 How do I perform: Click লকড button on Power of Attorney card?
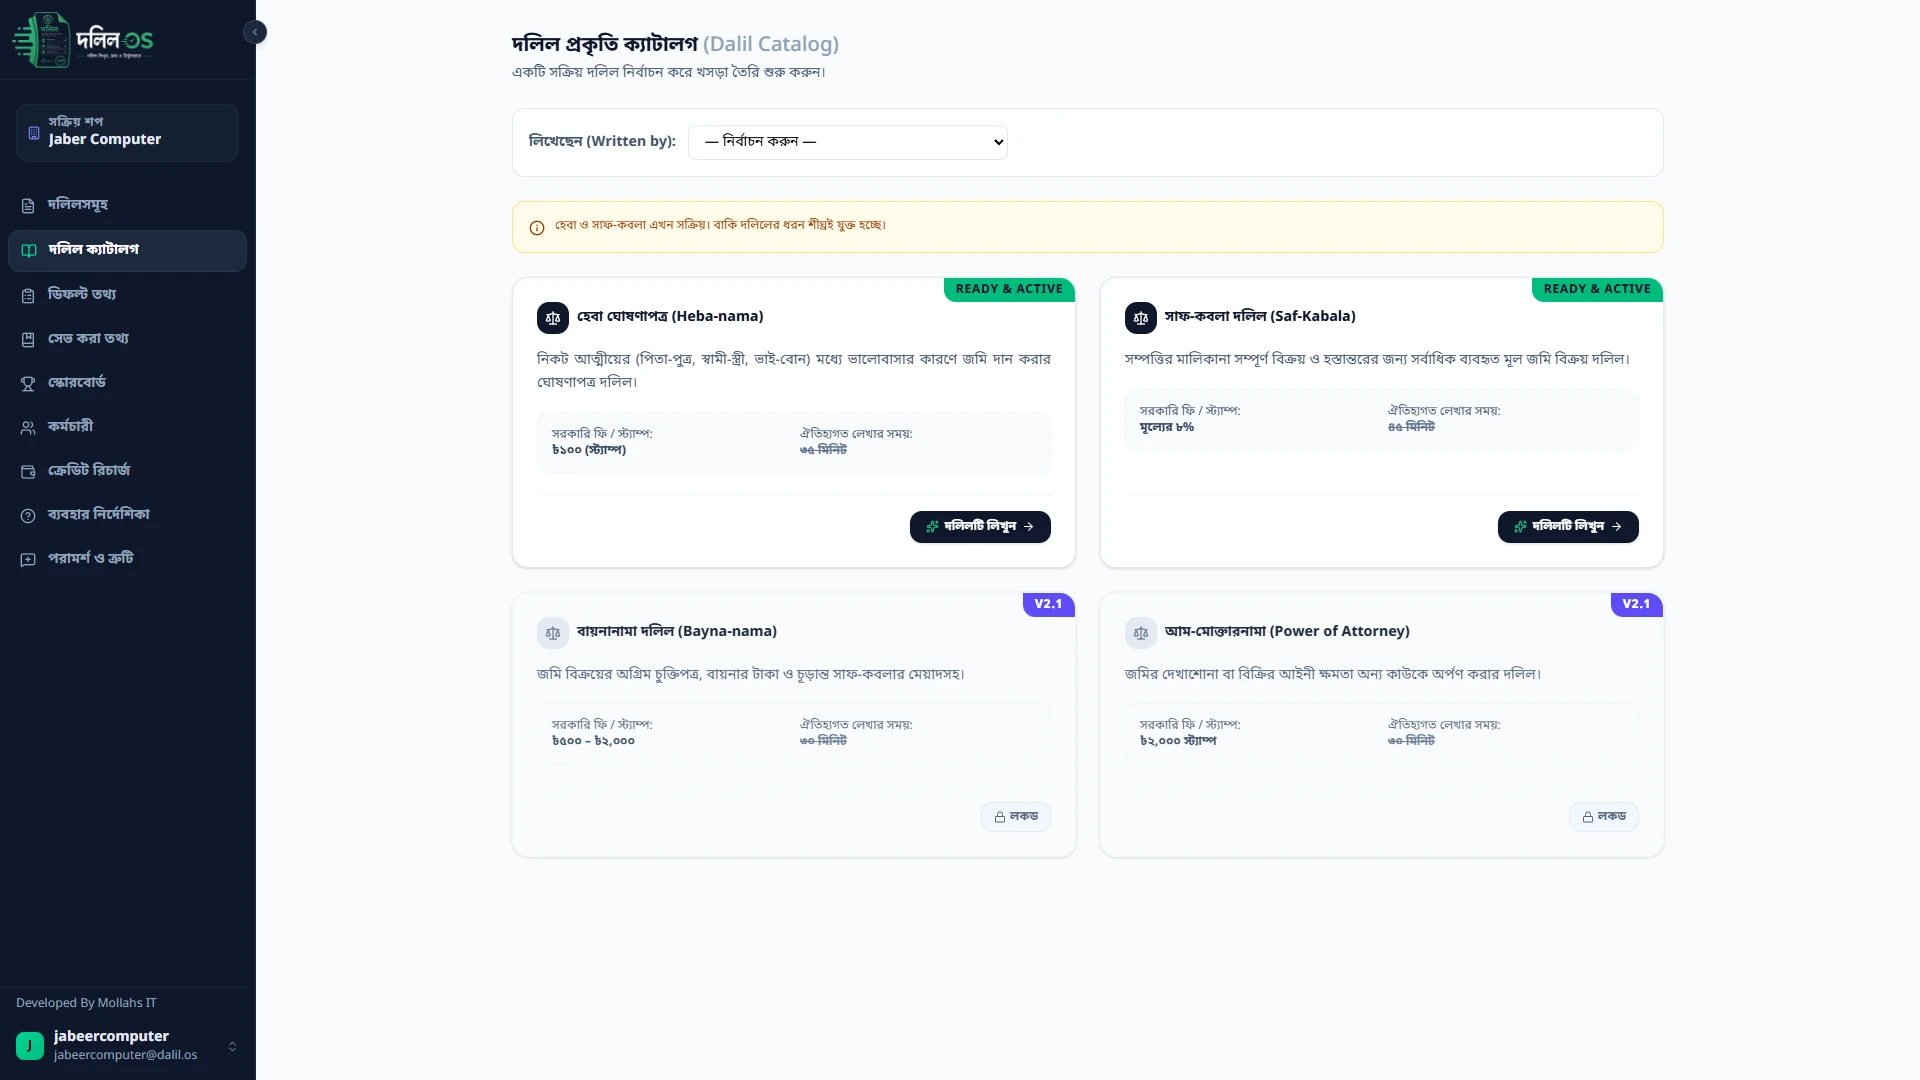pos(1604,817)
